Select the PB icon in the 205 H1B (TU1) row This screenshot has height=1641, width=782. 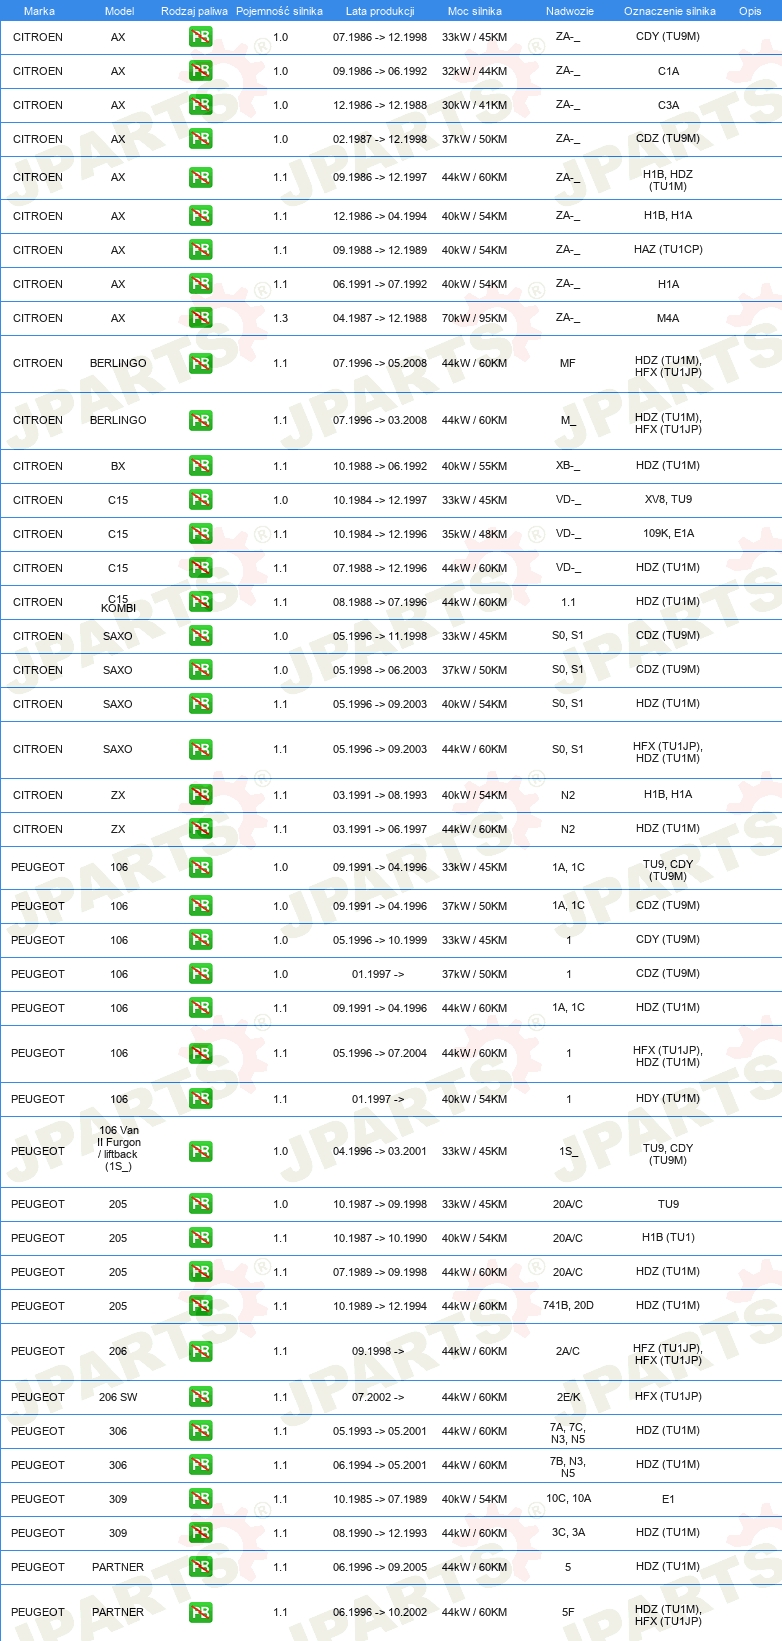tap(200, 1238)
